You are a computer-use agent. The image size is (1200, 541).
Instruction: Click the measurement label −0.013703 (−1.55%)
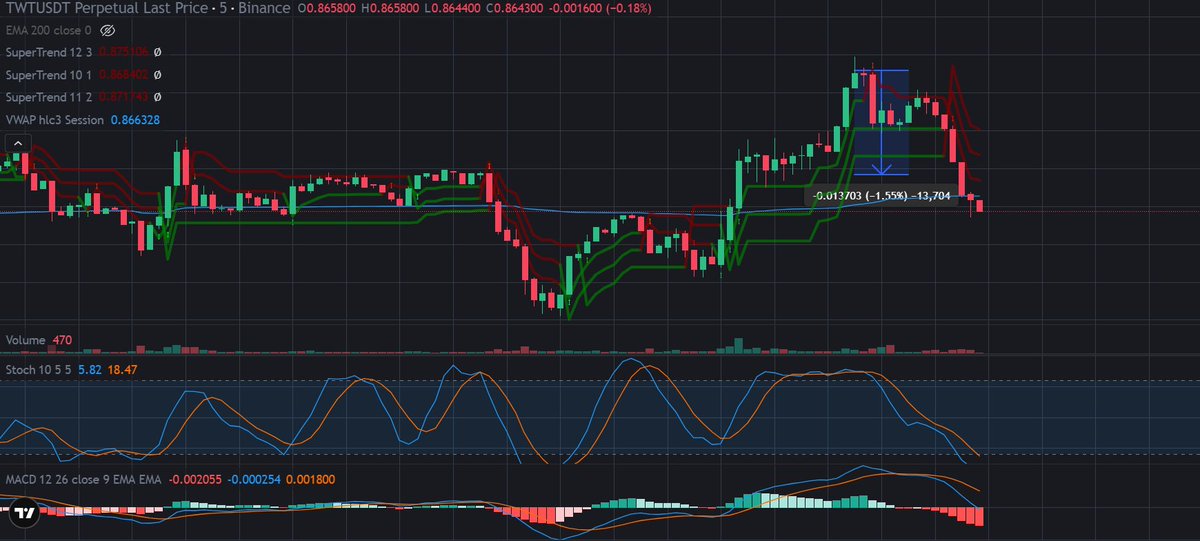tap(881, 196)
